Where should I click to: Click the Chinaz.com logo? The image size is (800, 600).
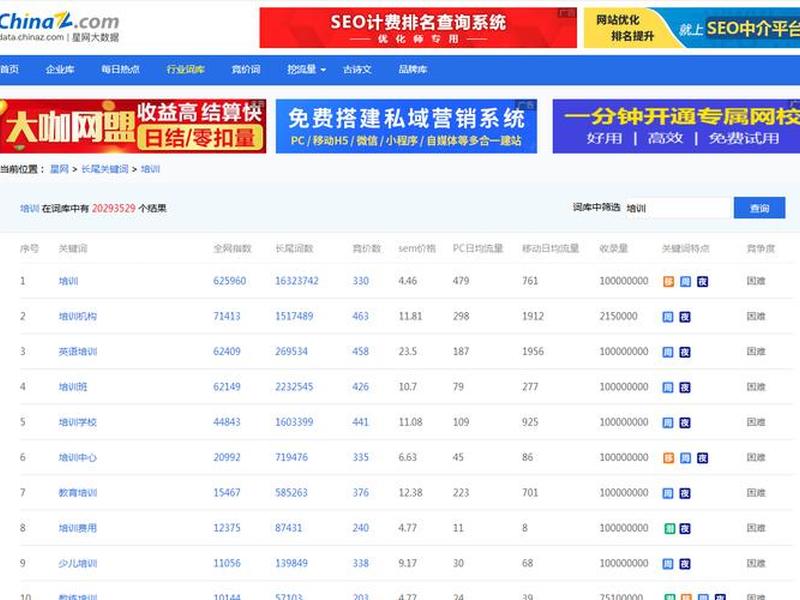[59, 27]
